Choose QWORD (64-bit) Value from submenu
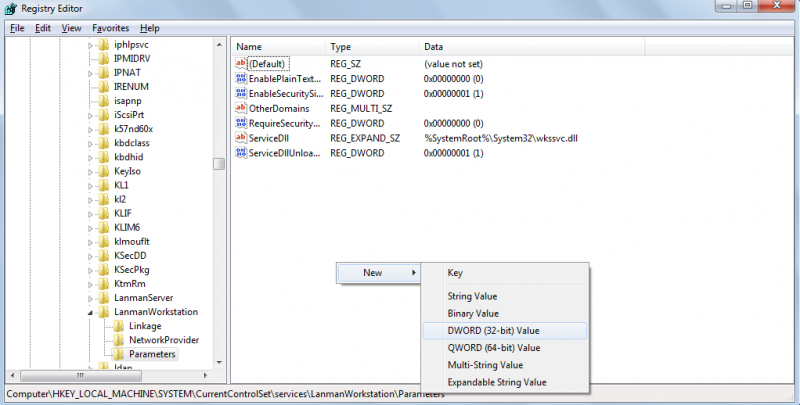800x405 pixels. 505,348
